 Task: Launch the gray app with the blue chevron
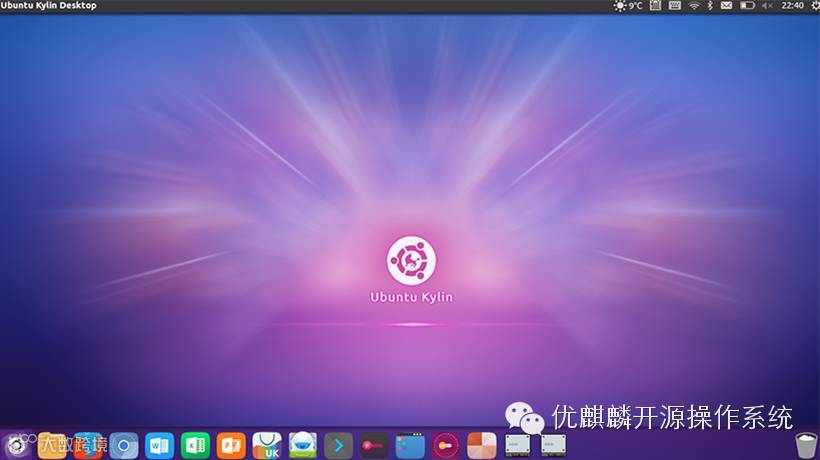(338, 446)
